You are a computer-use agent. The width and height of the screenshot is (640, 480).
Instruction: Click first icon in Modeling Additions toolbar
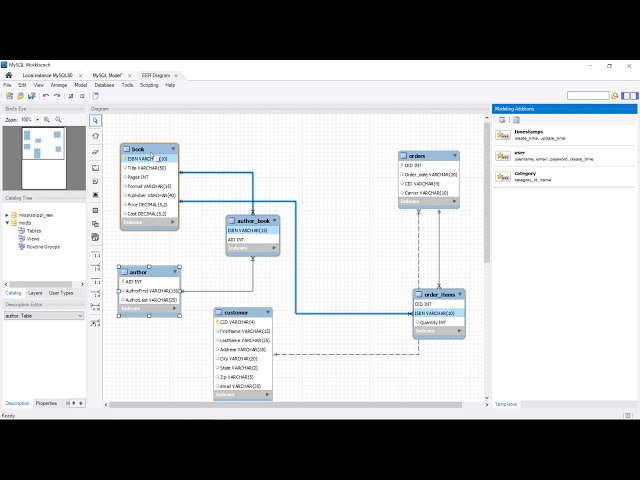coord(502,120)
